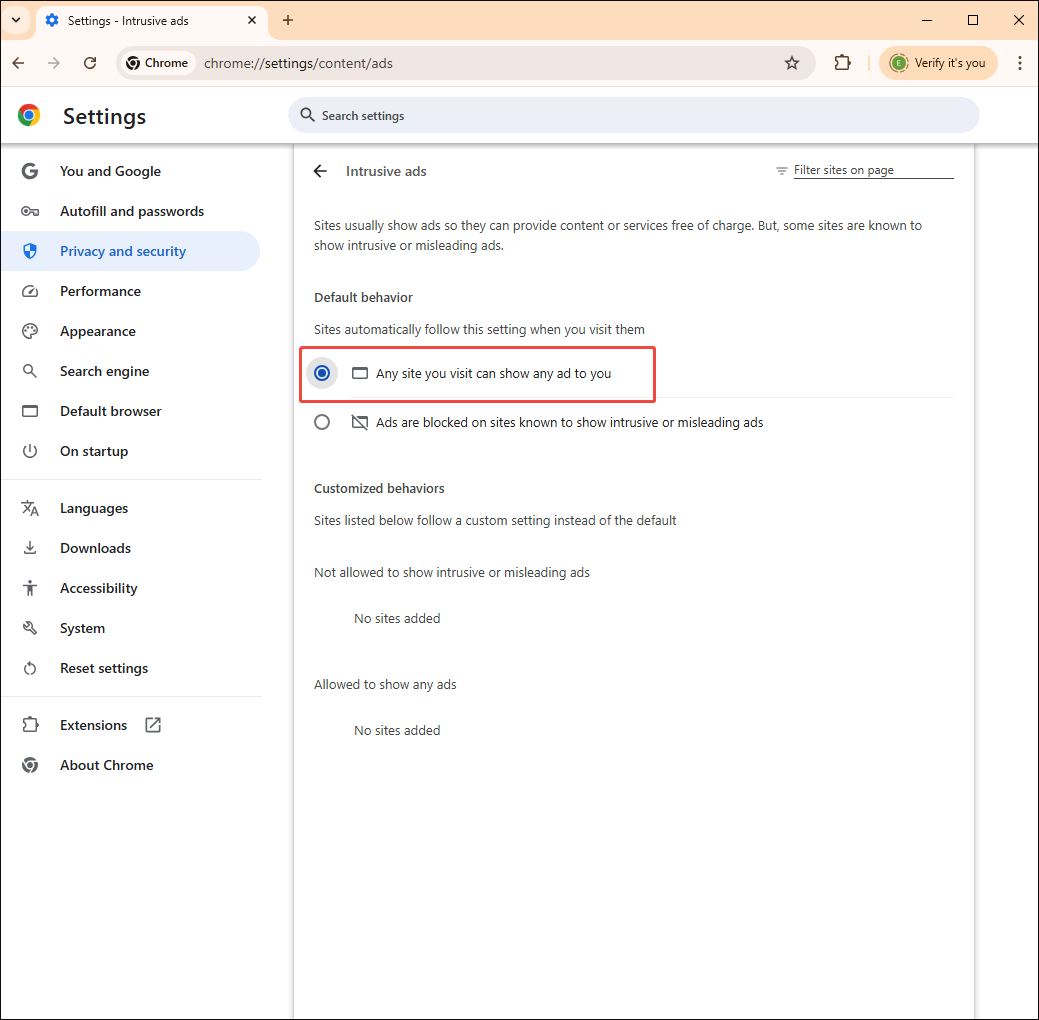Select 'Any site you visit can show any ad'
This screenshot has width=1039, height=1020.
(x=322, y=372)
